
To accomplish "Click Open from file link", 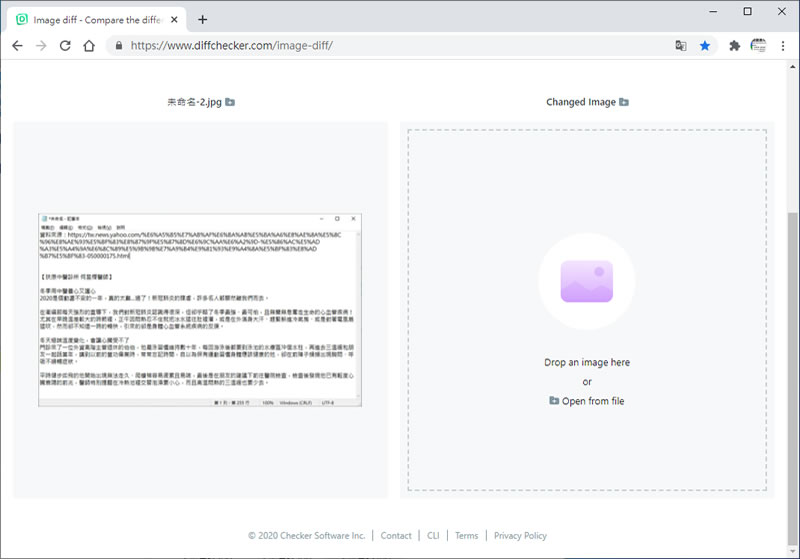I will click(x=587, y=401).
